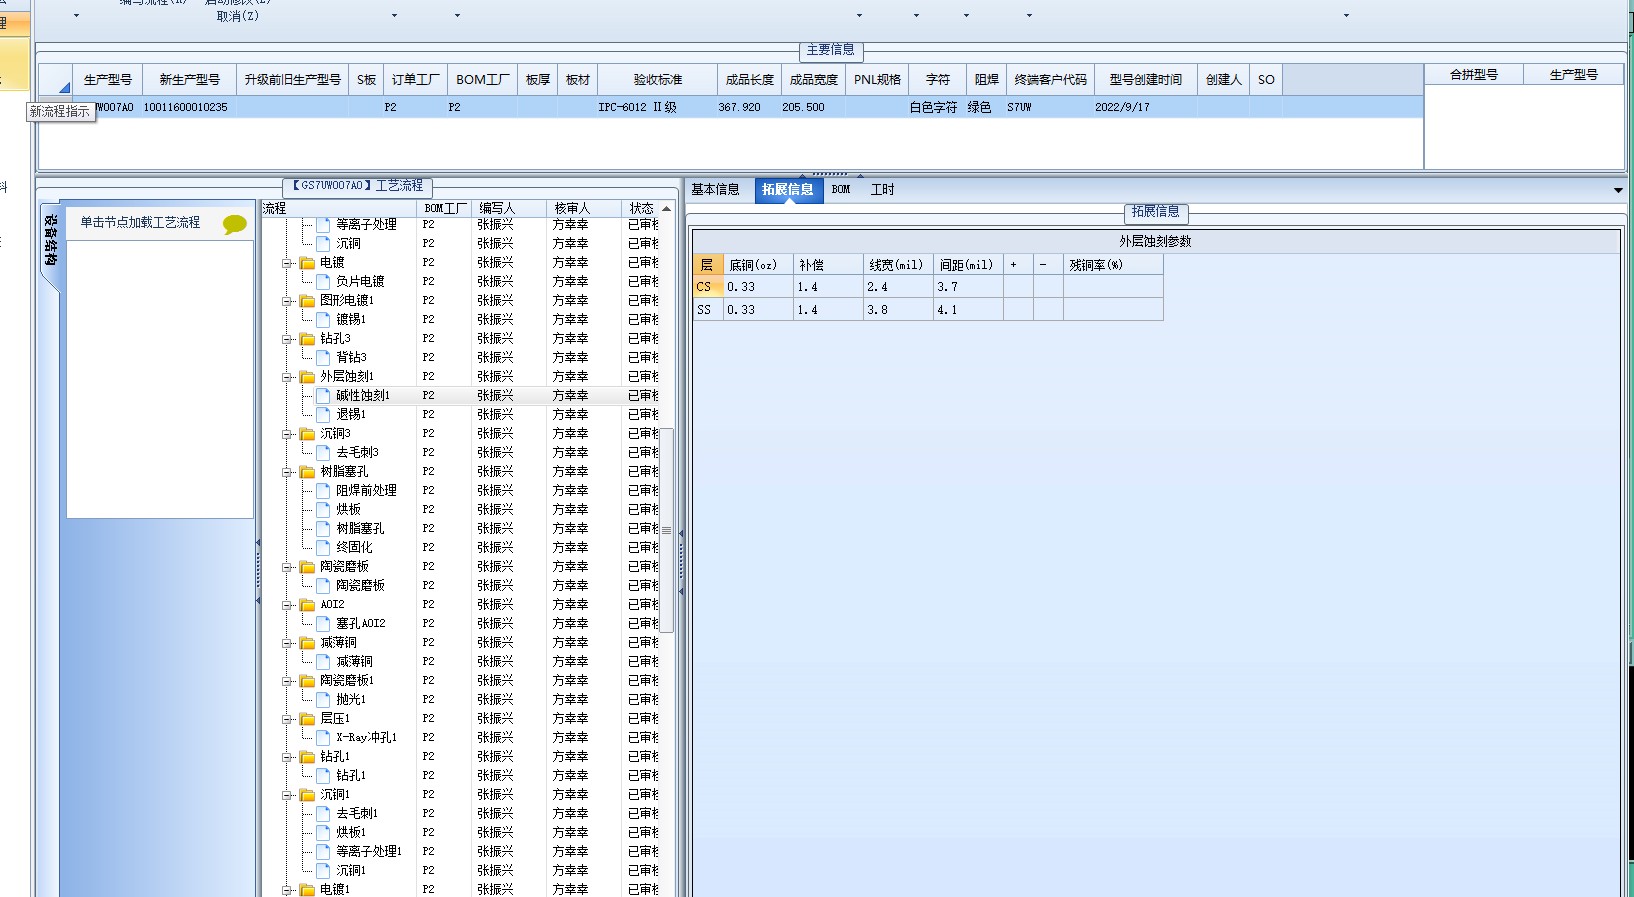Click the document icon of 塞孔AOI2
This screenshot has height=897, width=1634.
pyautogui.click(x=323, y=623)
